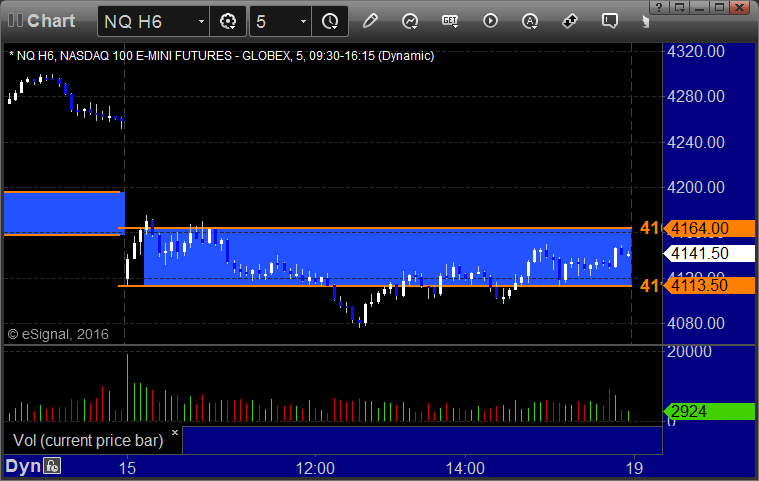The width and height of the screenshot is (759, 481).
Task: Expand the NQ H6 symbol dropdown arrow
Action: 201,21
